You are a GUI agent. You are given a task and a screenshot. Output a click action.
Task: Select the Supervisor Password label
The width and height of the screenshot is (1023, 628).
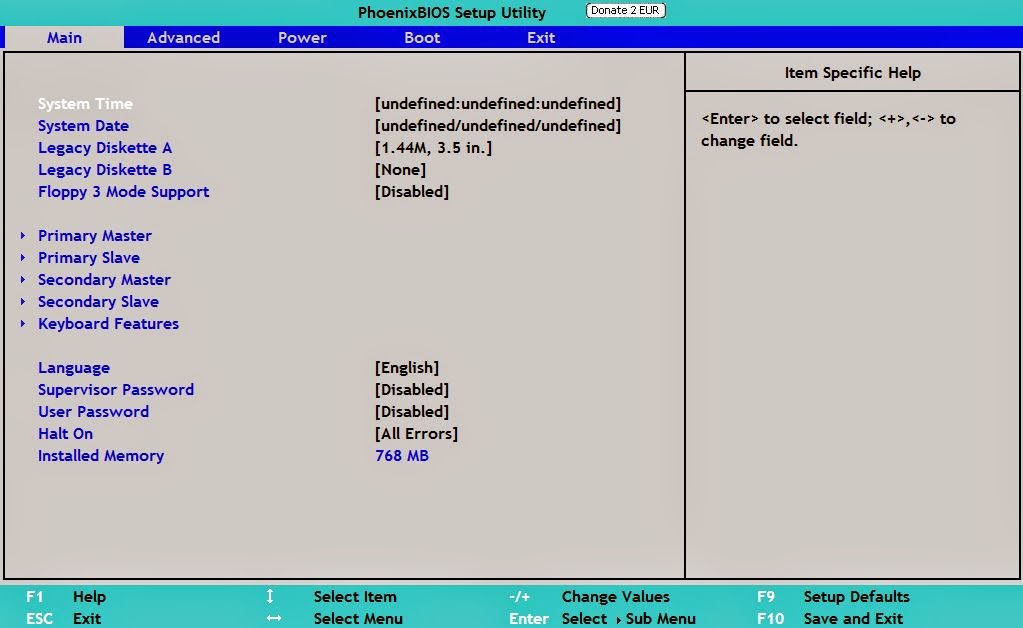(116, 390)
